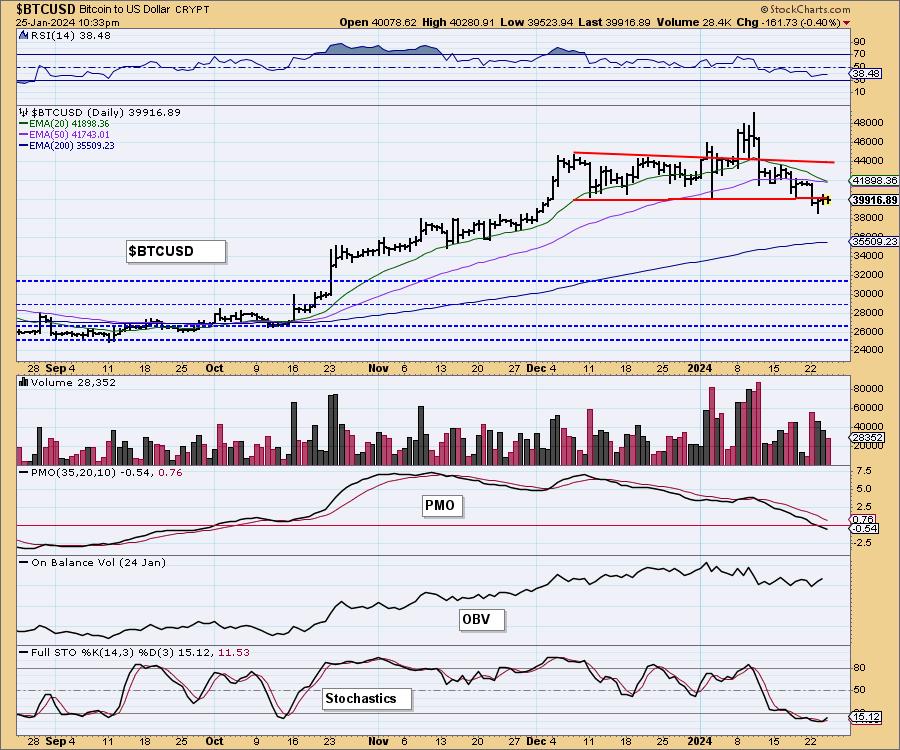The width and height of the screenshot is (900, 750).
Task: Click the small RSI chart icon
Action: 24,35
